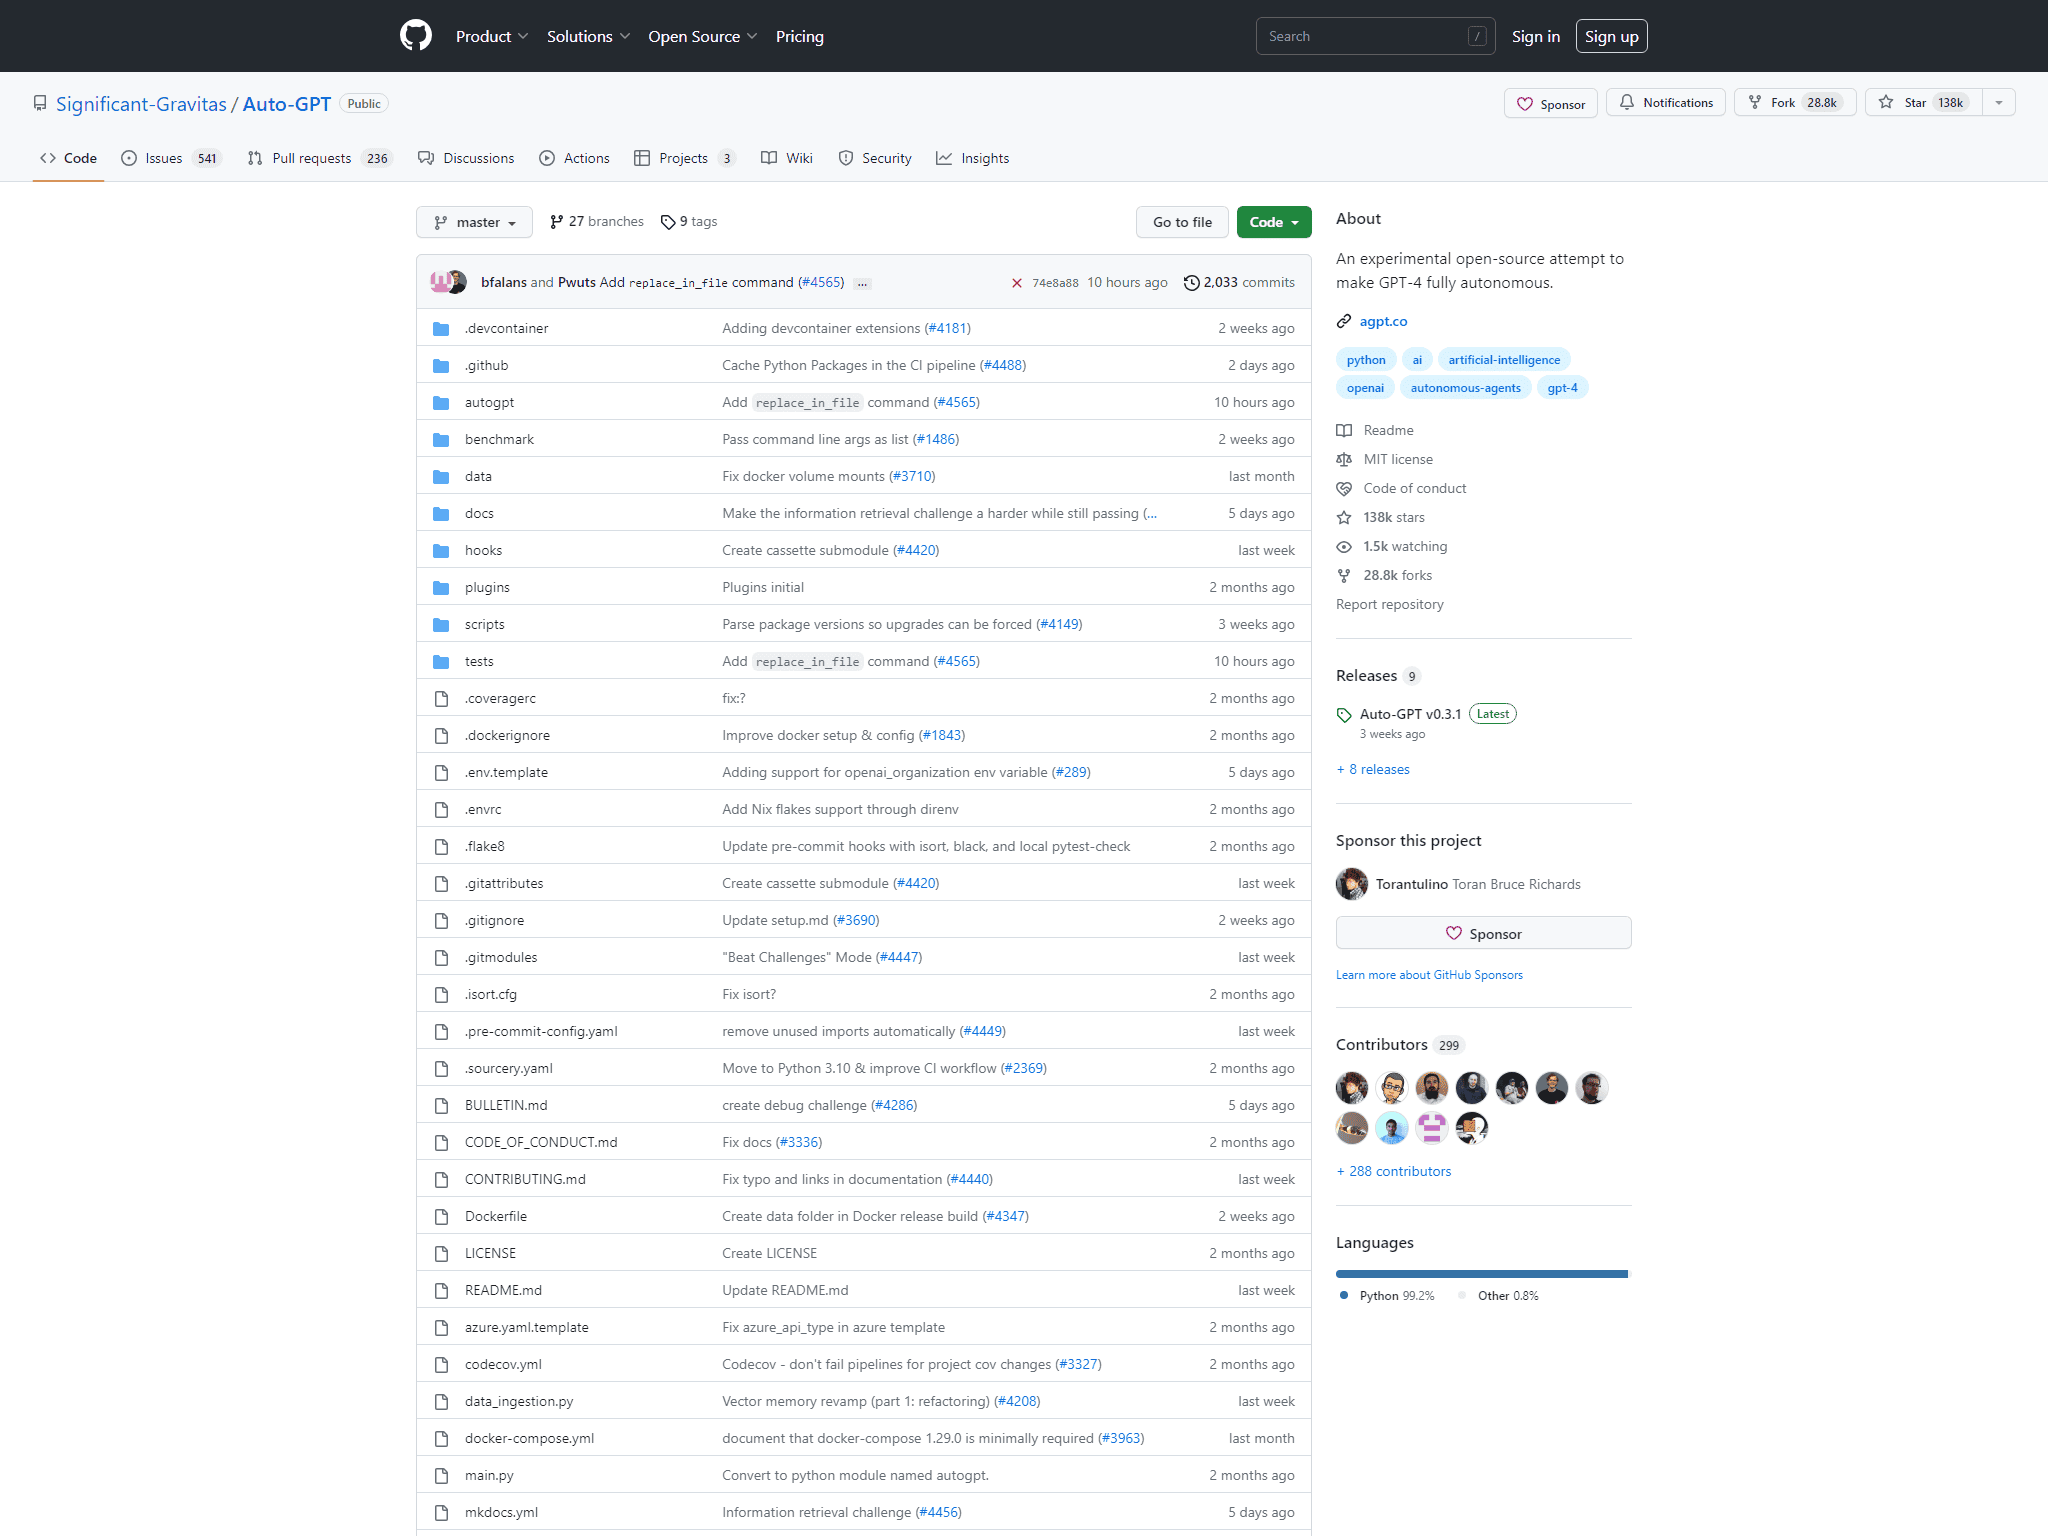The image size is (2048, 1536).
Task: Click the Go to file button
Action: coord(1182,222)
